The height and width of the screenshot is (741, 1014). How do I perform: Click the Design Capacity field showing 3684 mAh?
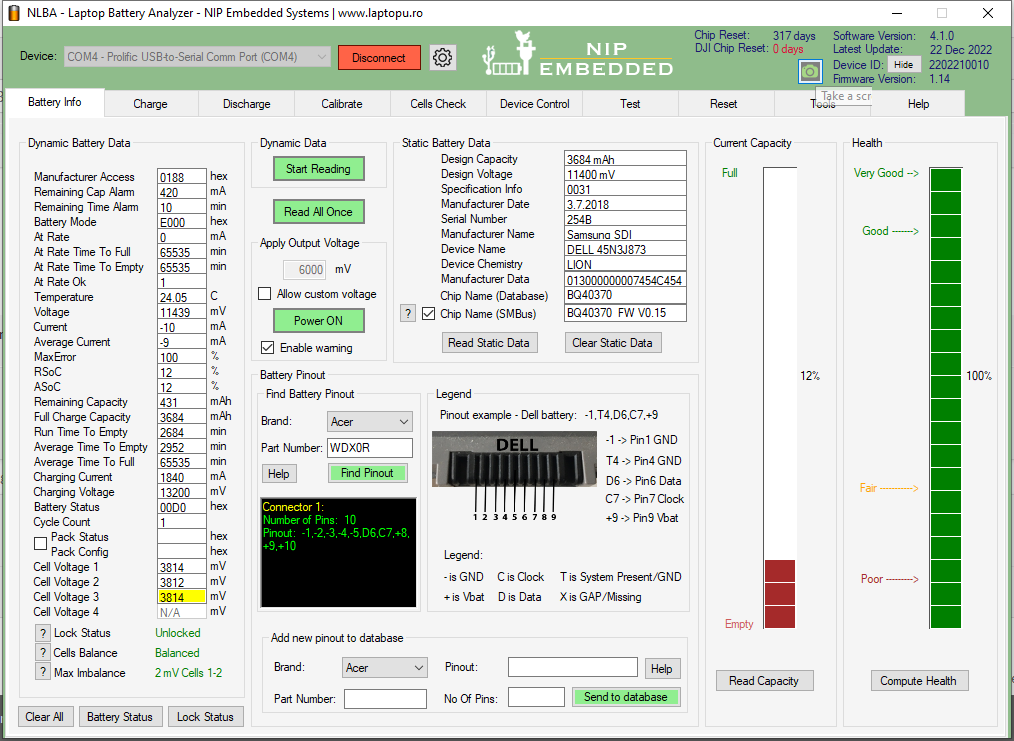[x=625, y=159]
